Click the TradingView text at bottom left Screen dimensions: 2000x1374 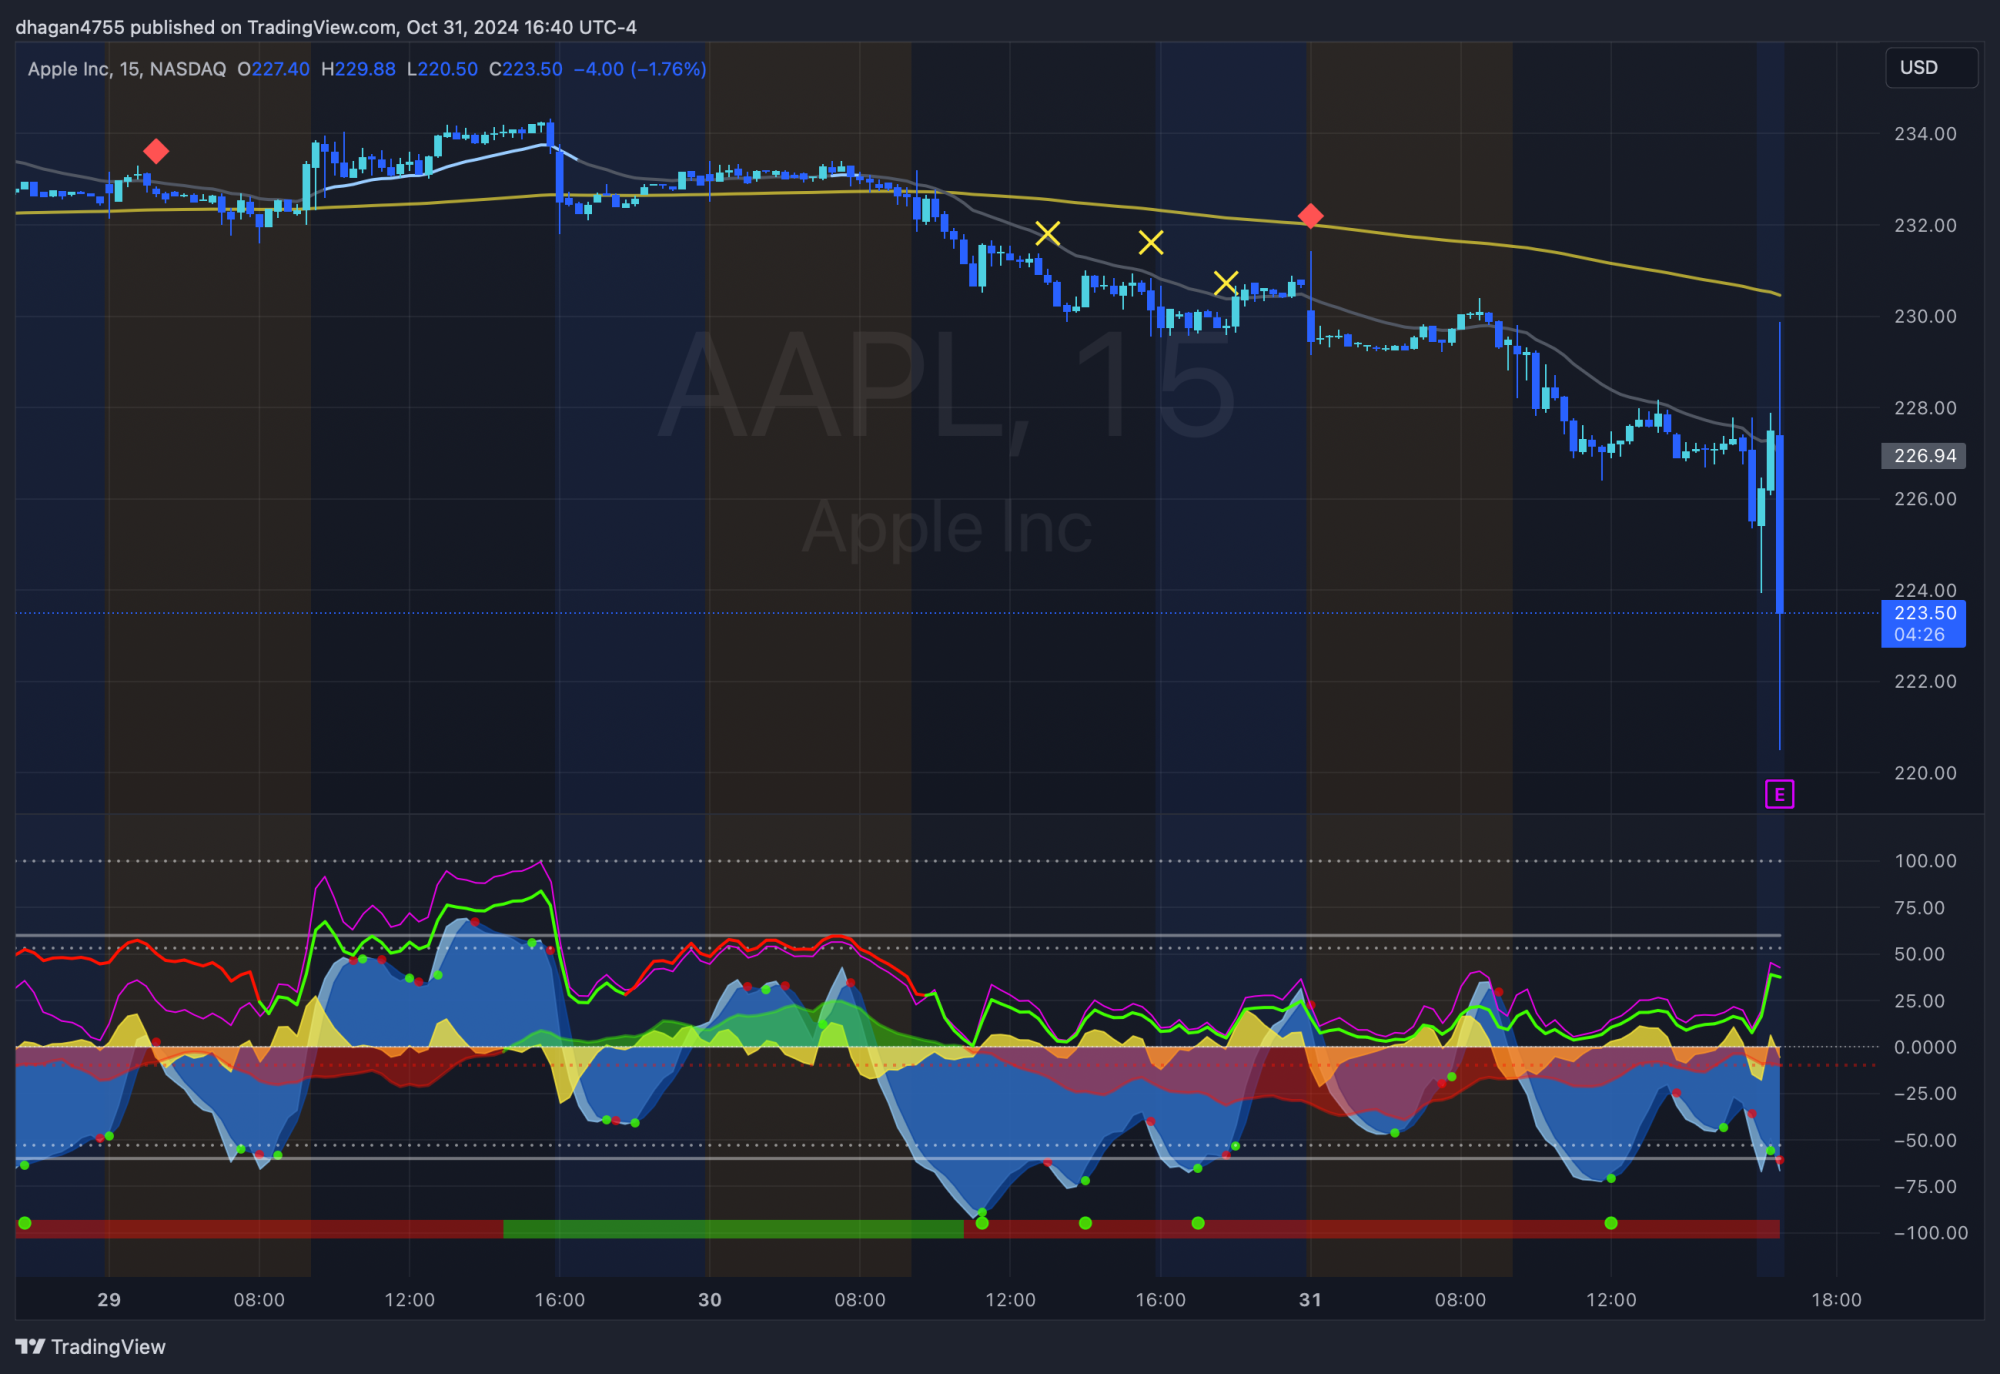click(108, 1347)
